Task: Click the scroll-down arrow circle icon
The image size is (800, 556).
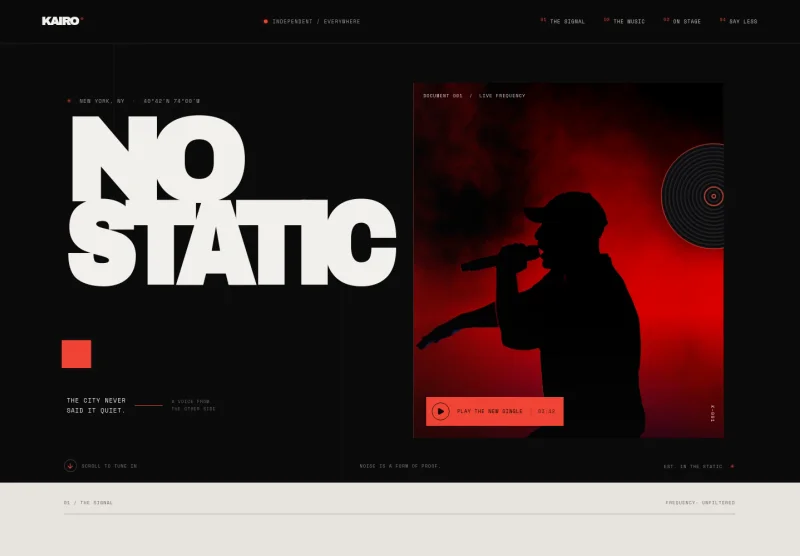Action: pos(70,466)
